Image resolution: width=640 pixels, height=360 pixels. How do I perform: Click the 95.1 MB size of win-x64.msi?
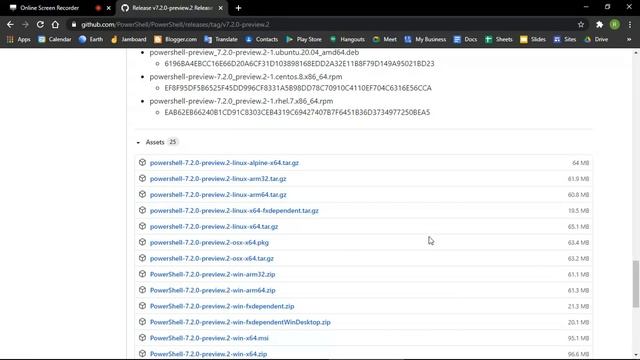[578, 338]
